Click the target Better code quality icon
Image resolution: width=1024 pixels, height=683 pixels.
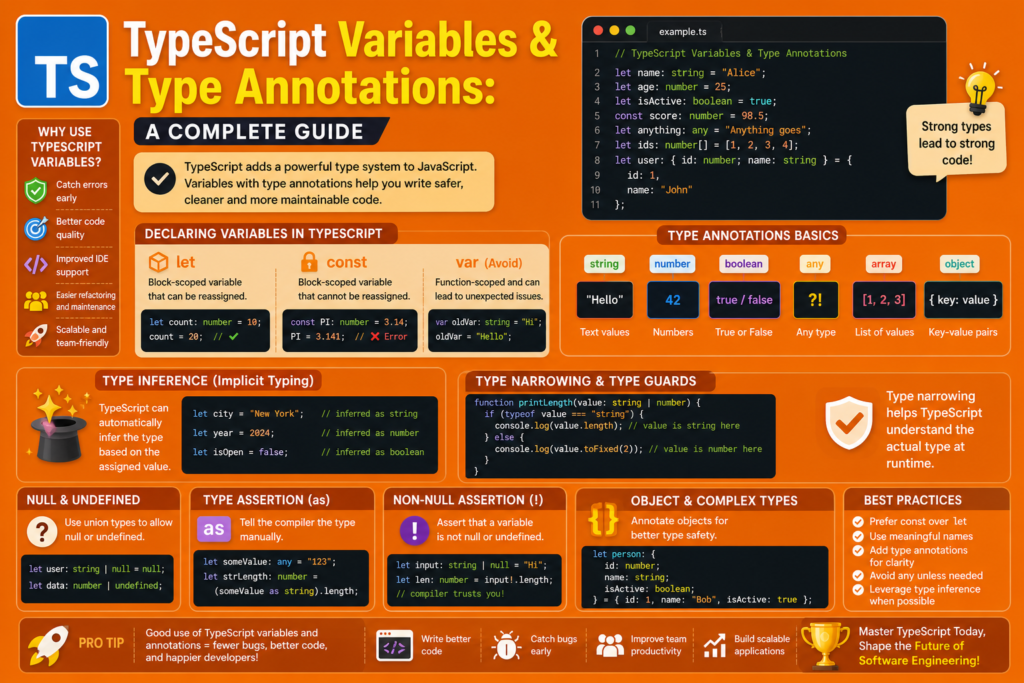[36, 228]
